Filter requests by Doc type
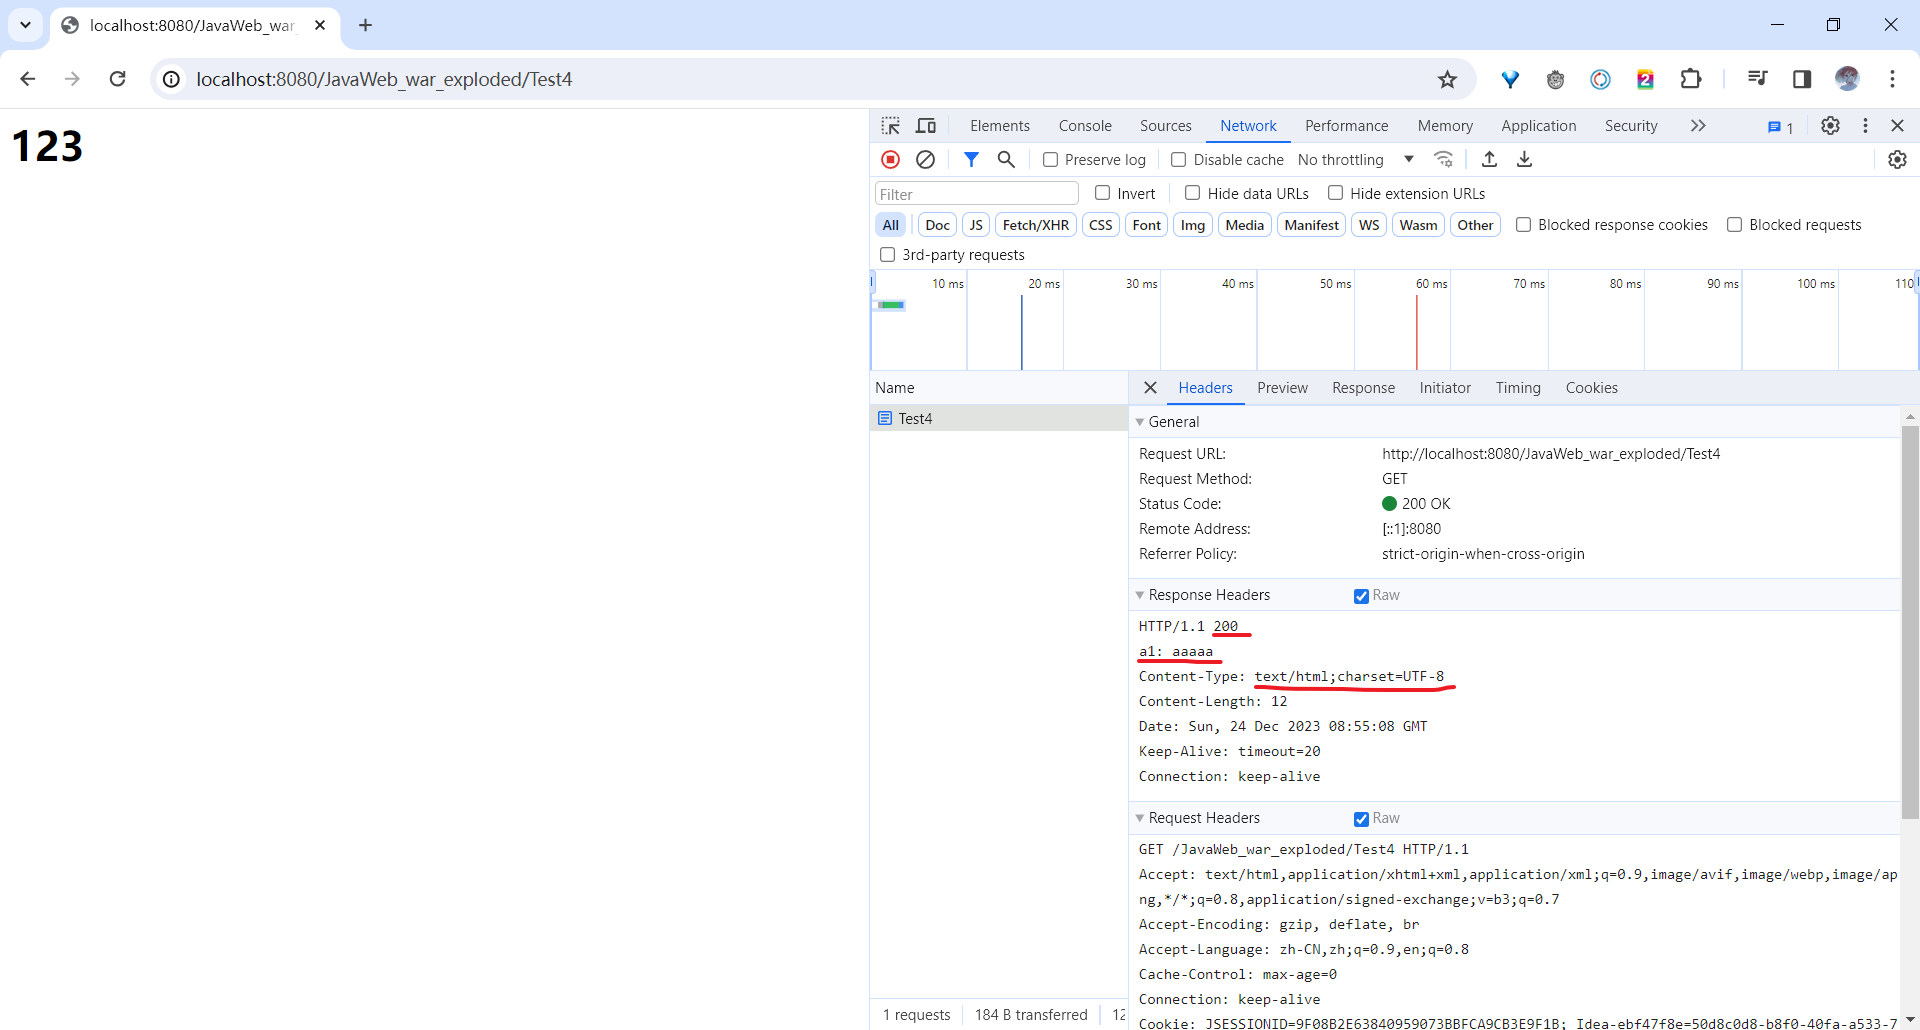Screen dimensions: 1920x1030 pos(937,225)
